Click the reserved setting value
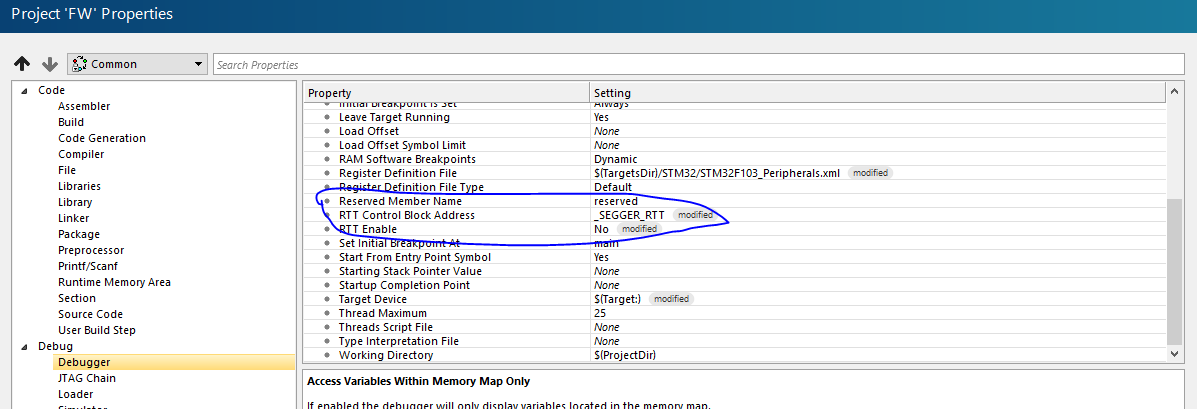The width and height of the screenshot is (1197, 409). tap(615, 201)
